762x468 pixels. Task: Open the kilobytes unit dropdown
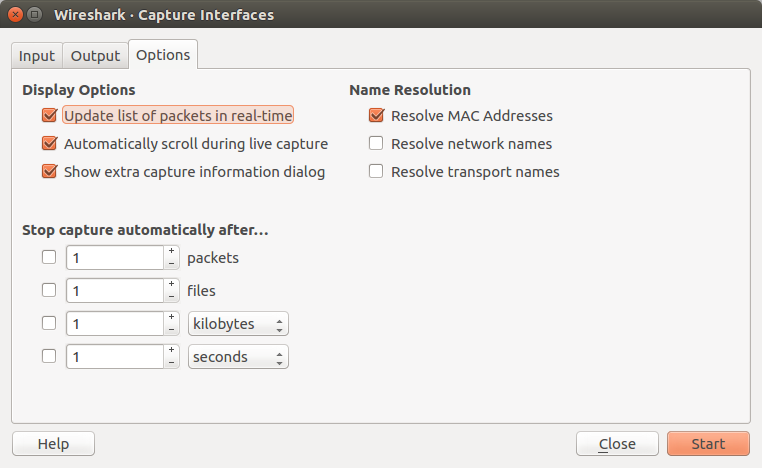(238, 324)
